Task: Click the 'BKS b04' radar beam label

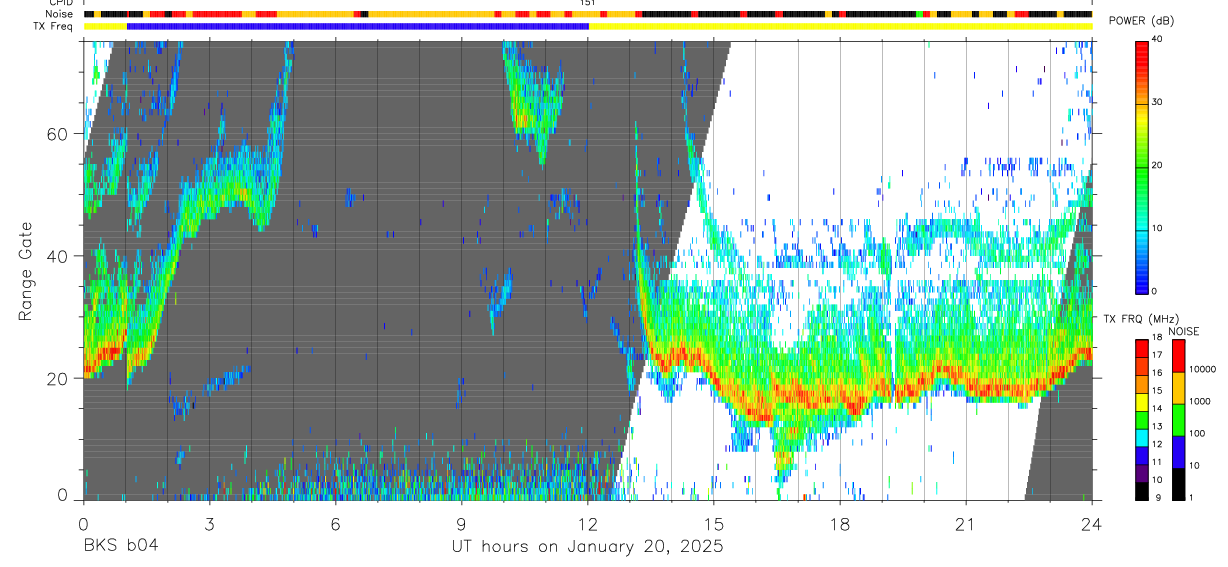Action: coord(120,547)
